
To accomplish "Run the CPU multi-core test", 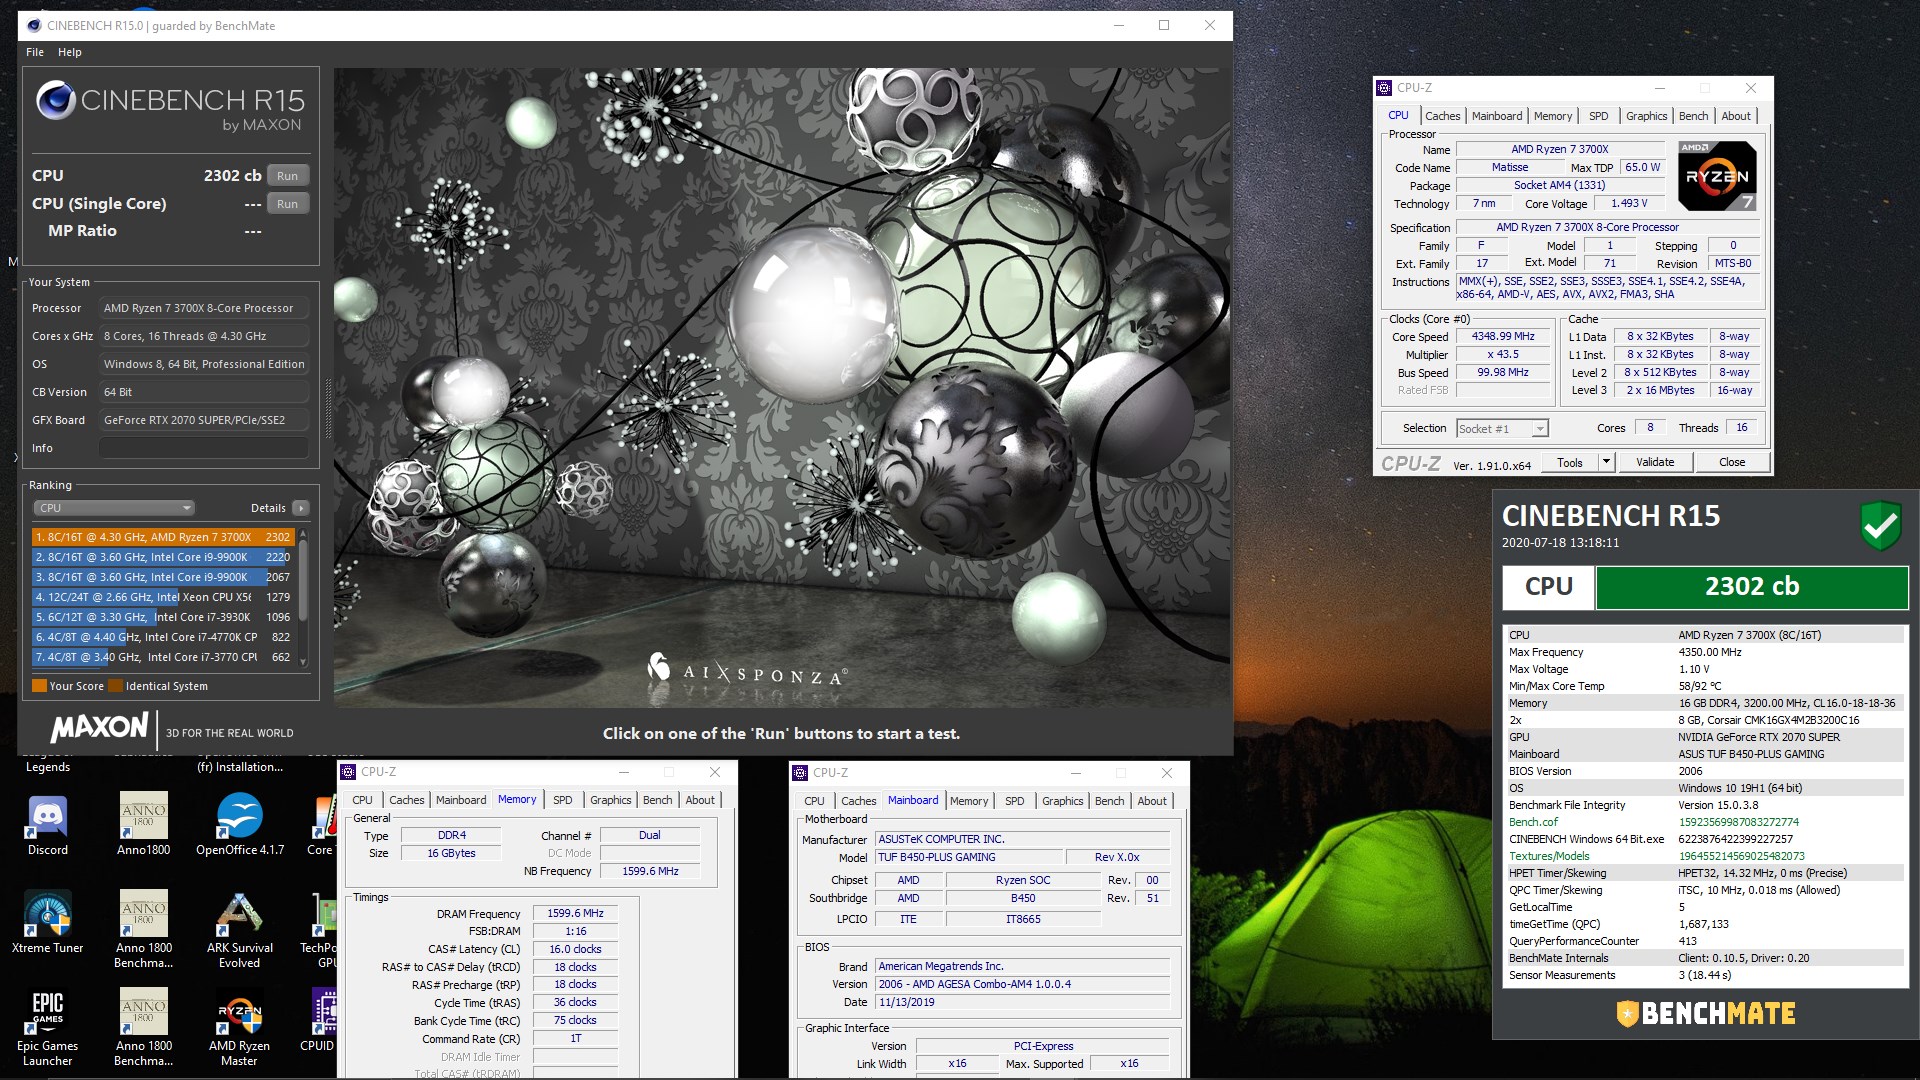I will (288, 176).
